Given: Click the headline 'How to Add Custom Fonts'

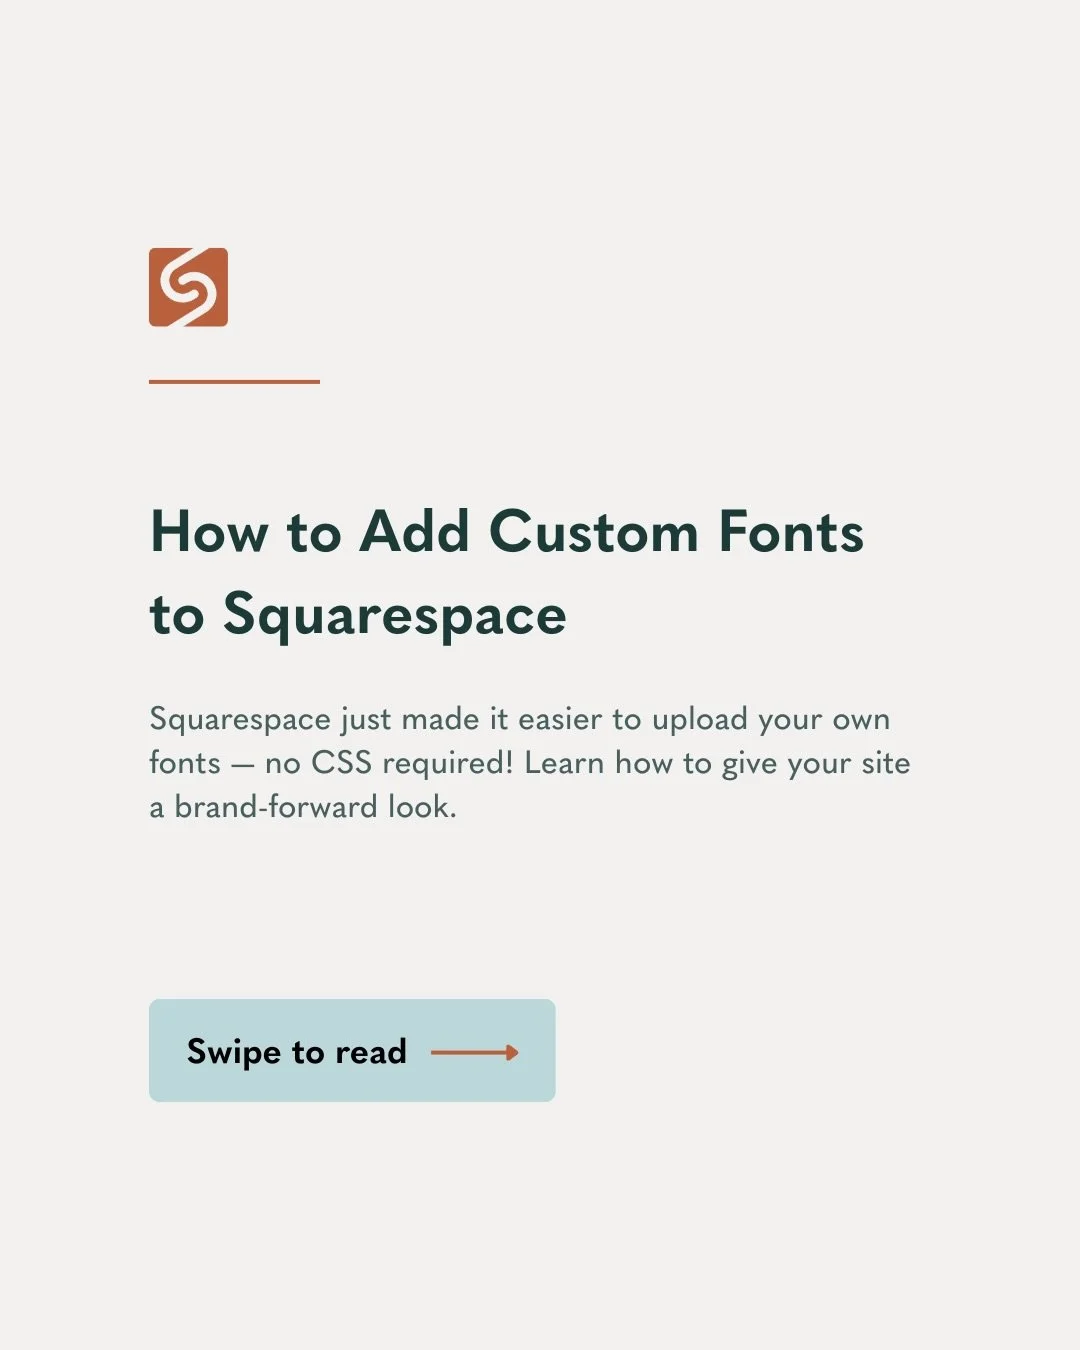Looking at the screenshot, I should [506, 533].
